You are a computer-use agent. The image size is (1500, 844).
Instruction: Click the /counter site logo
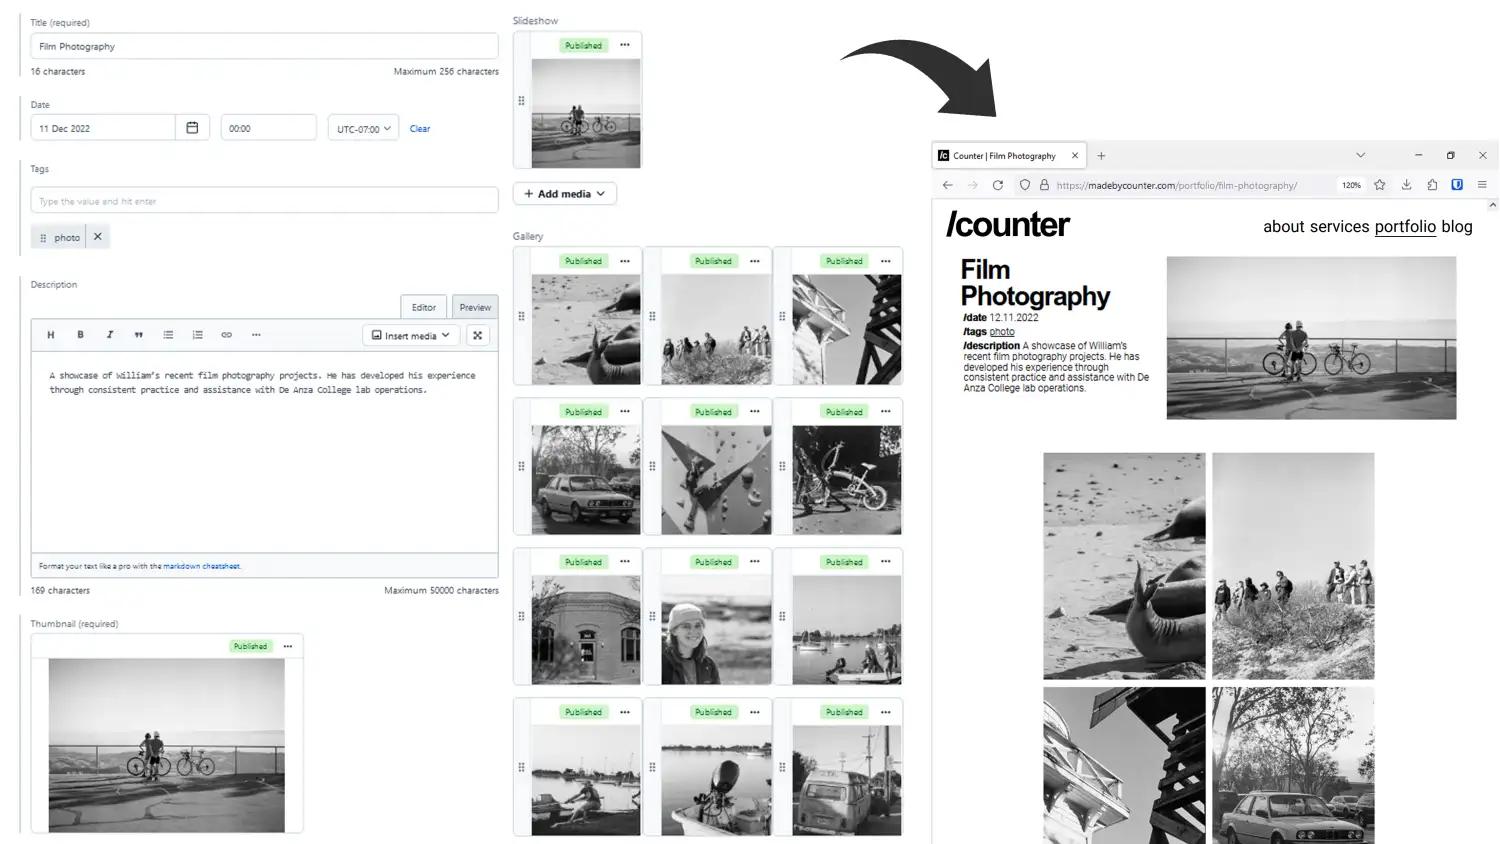[1007, 225]
